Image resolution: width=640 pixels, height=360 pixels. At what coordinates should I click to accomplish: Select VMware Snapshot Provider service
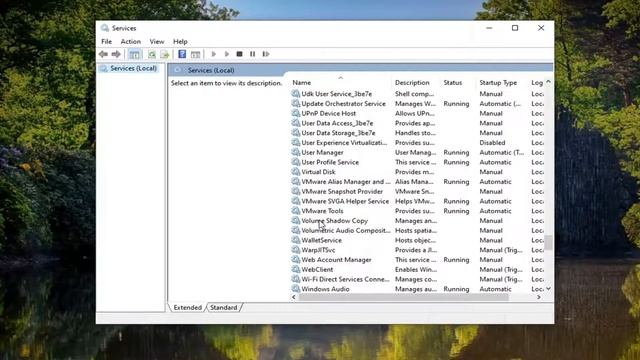(417, 191)
